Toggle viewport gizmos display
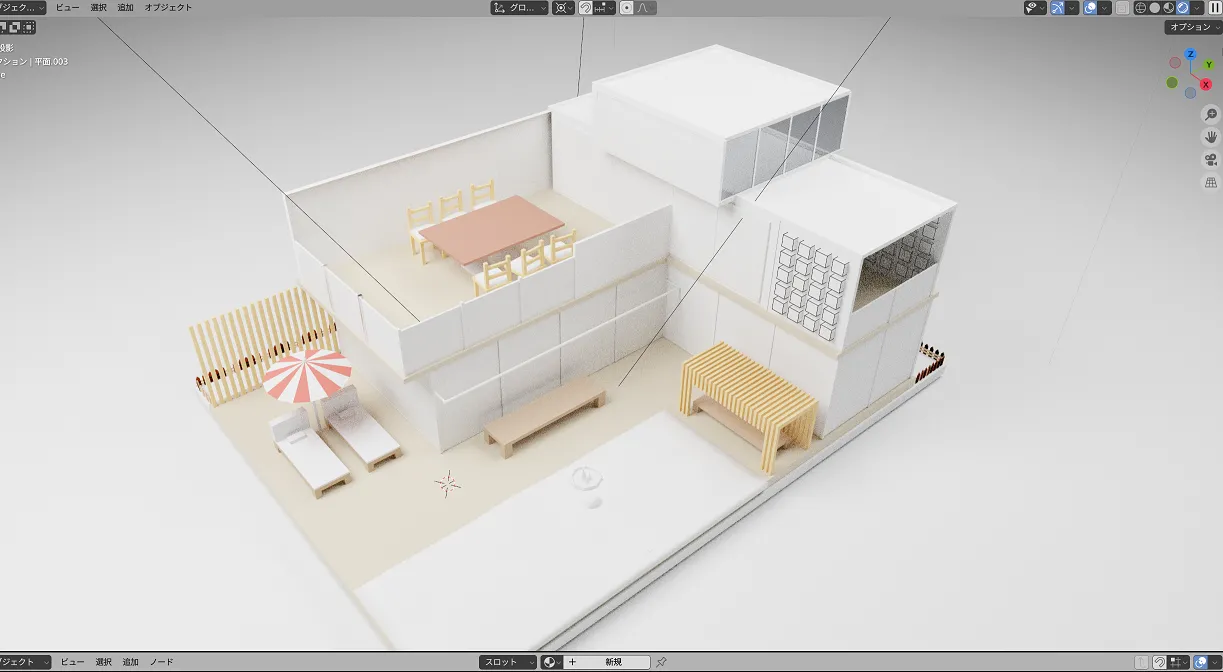Viewport: 1223px width, 672px height. [1057, 7]
